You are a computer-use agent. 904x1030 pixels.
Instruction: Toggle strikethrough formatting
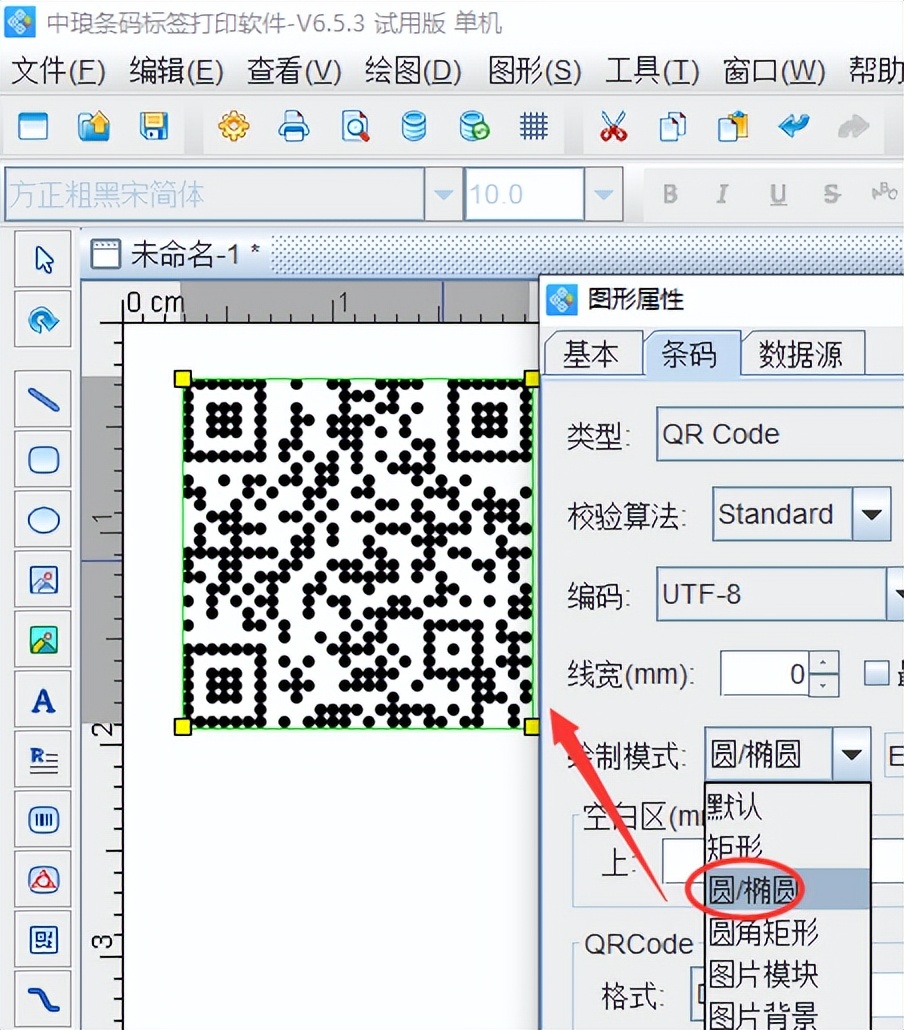coord(832,194)
